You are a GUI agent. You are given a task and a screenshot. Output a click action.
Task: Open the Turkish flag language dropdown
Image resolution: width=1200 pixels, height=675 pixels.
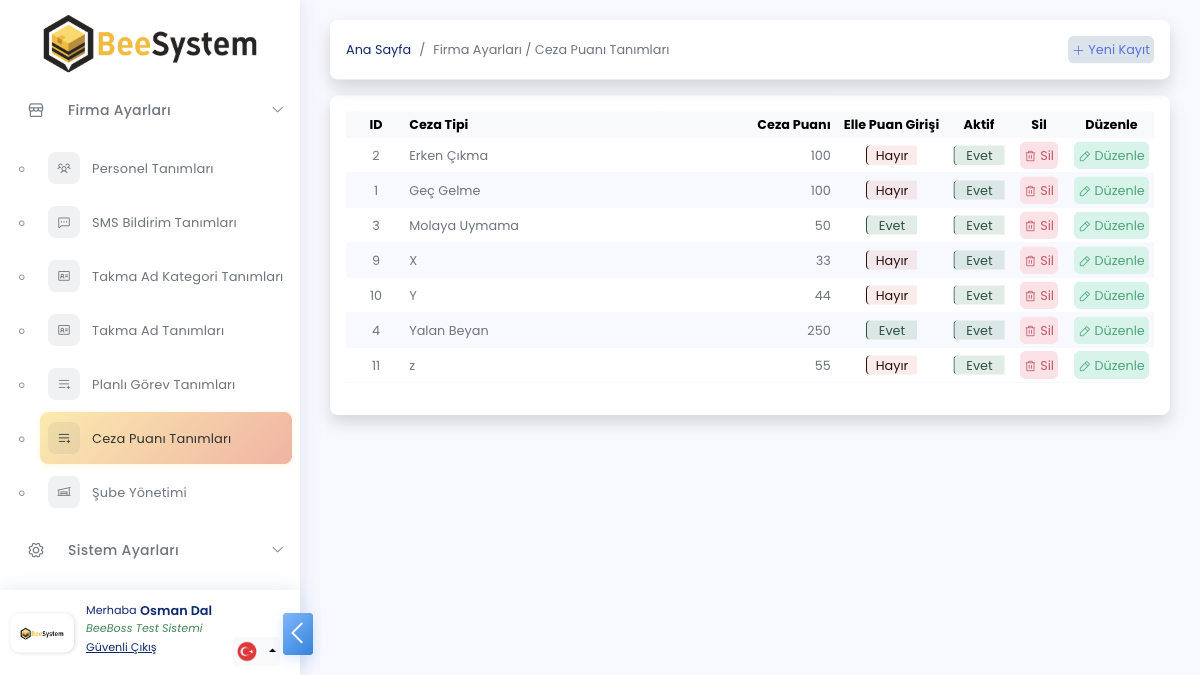coord(256,651)
